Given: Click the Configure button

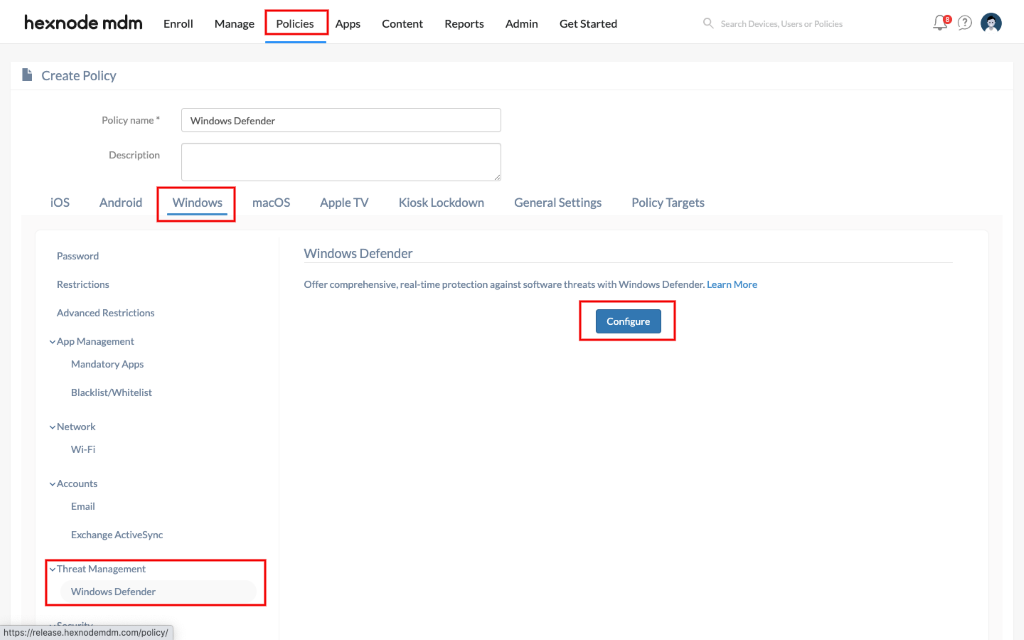Looking at the screenshot, I should tap(628, 321).
